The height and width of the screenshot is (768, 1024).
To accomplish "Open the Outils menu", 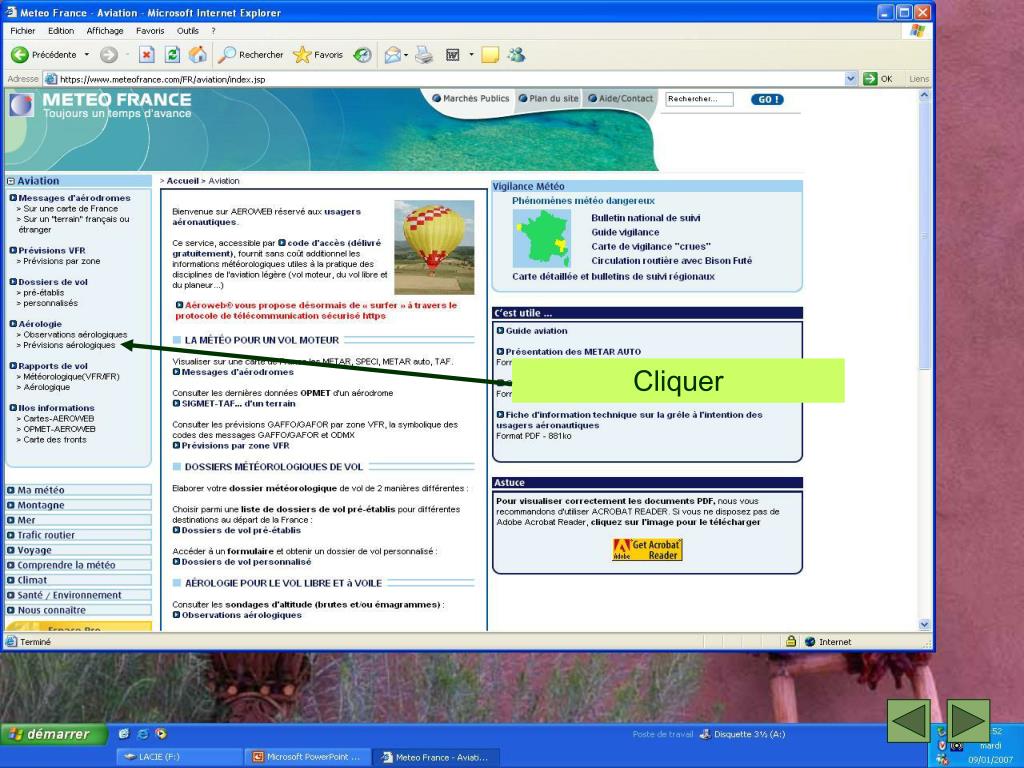I will pos(187,31).
